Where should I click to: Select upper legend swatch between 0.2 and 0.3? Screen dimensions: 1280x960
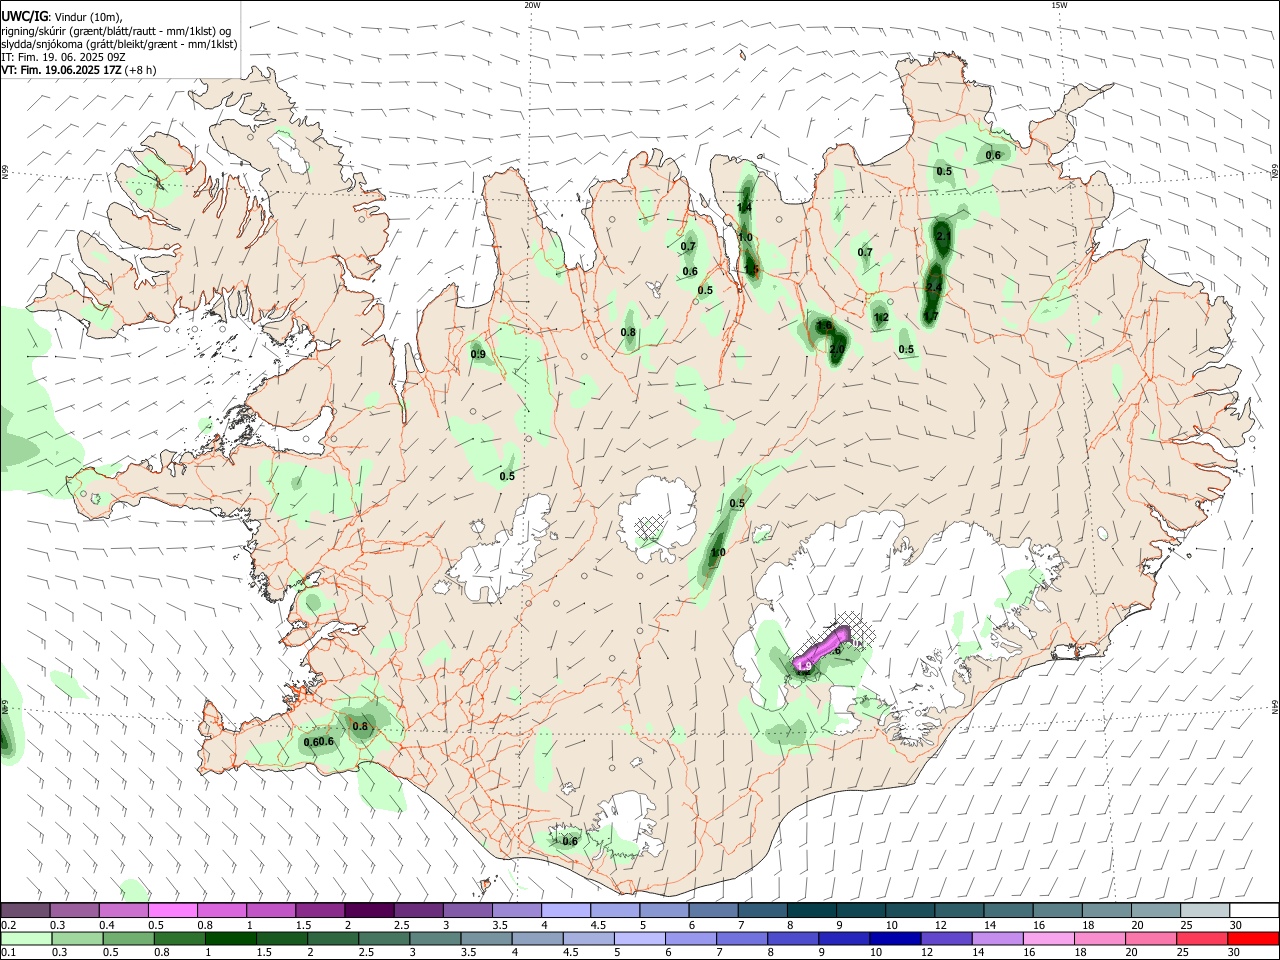(x=25, y=911)
